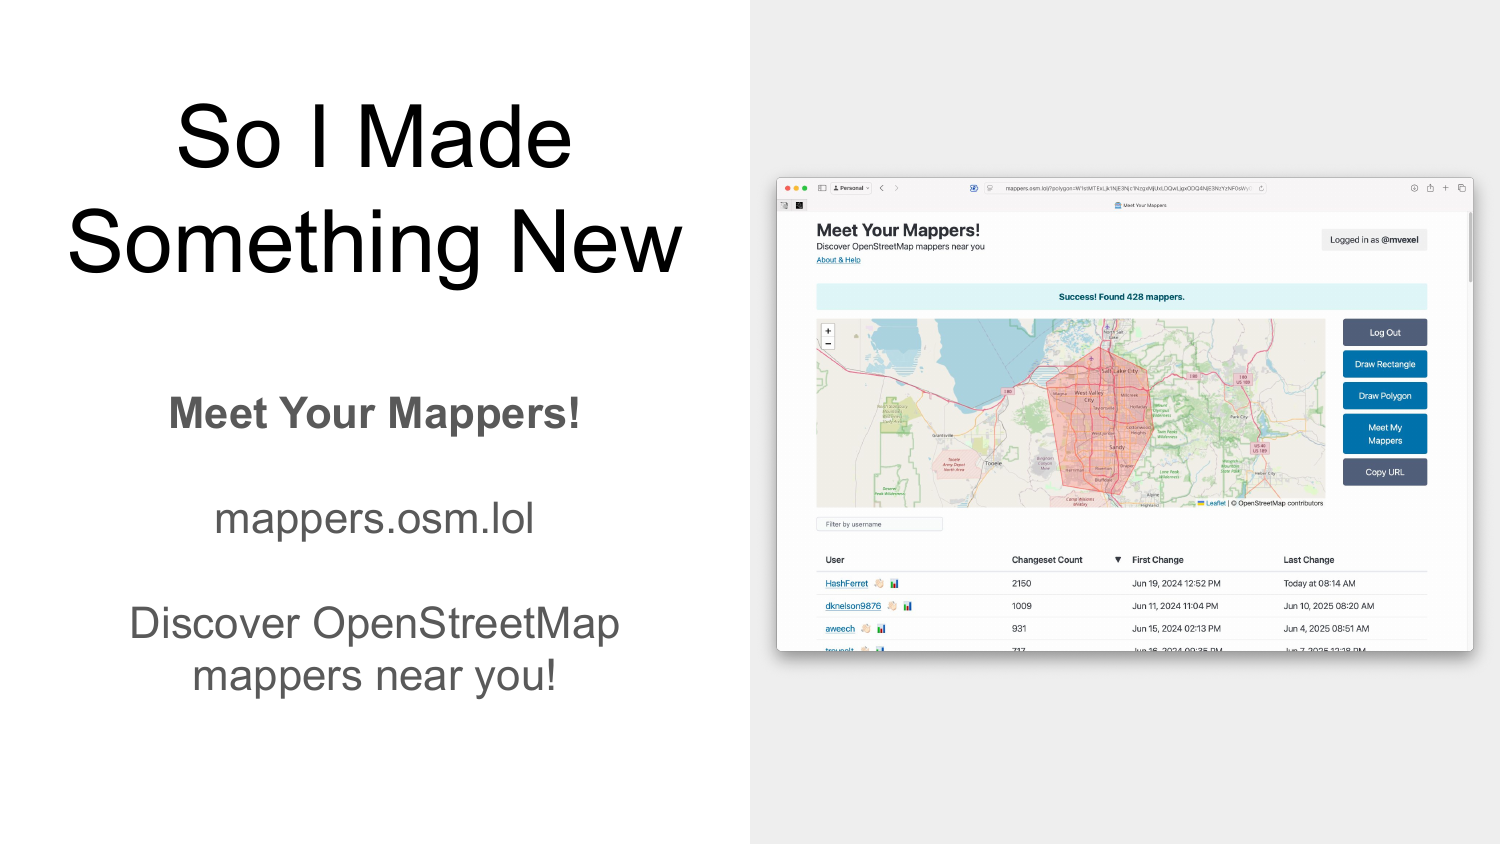Image resolution: width=1500 pixels, height=844 pixels.
Task: Click the Draw Rectangle button
Action: click(x=1385, y=364)
